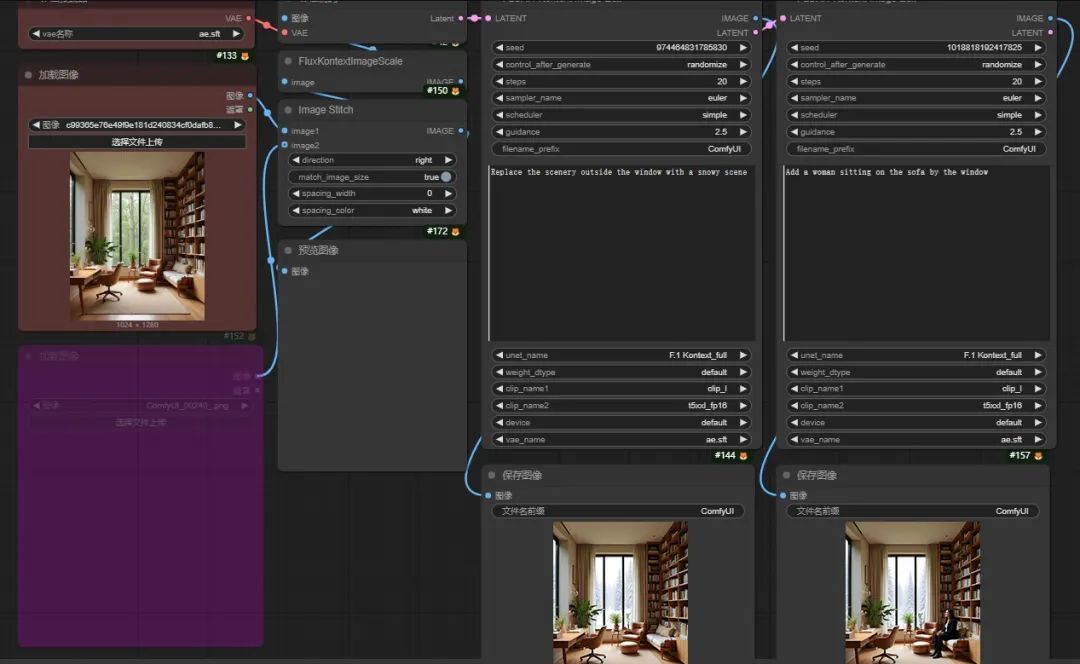Click the title dot of 加载图像 node with room photo
Viewport: 1080px width, 664px height.
(29, 75)
